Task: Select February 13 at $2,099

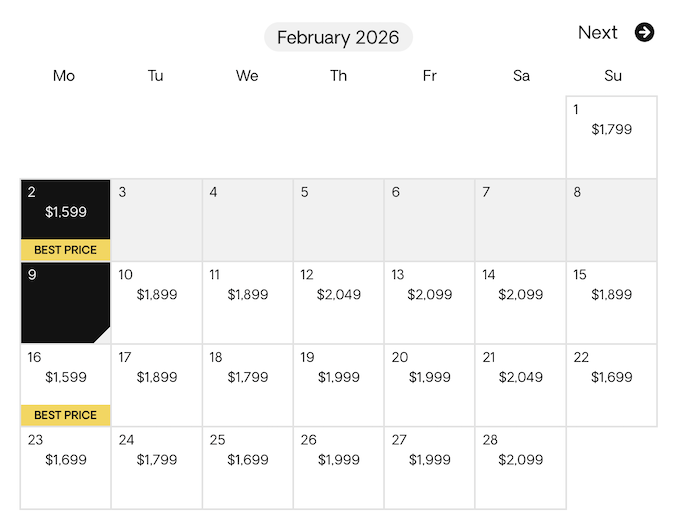Action: (430, 302)
